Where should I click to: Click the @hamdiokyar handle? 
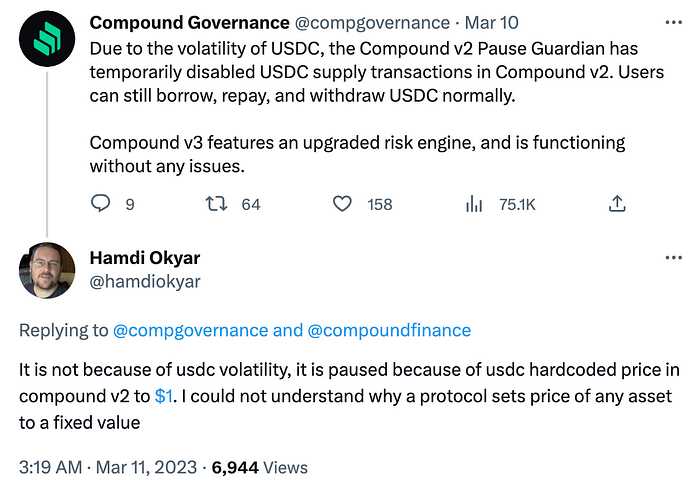145,281
